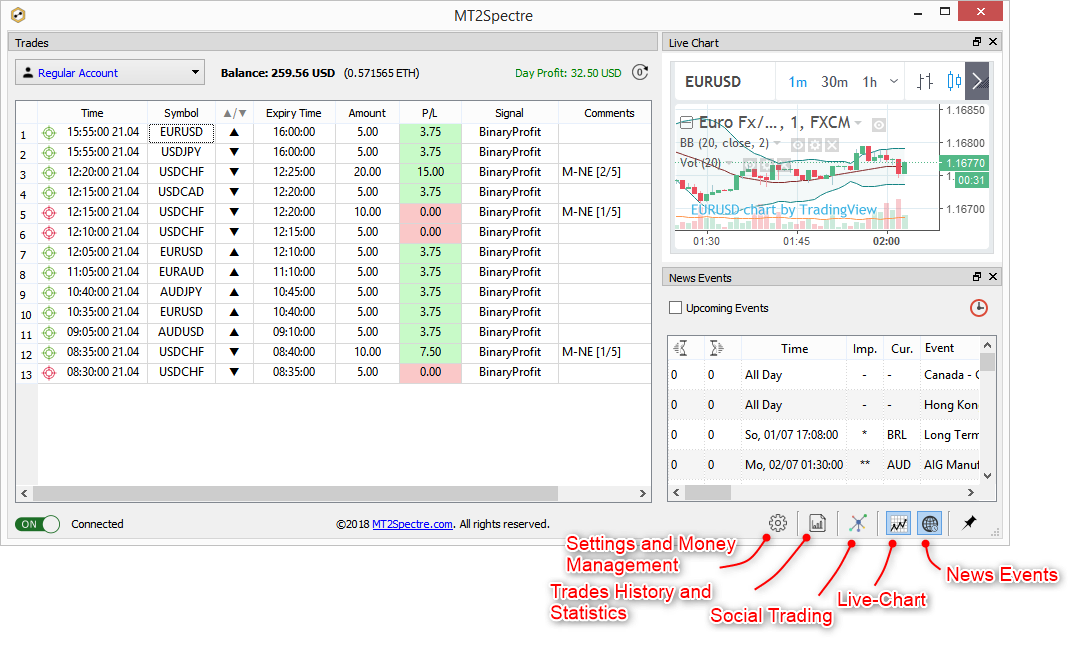Click the down arrow in USDCAD row
1092x648 pixels.
(x=234, y=192)
